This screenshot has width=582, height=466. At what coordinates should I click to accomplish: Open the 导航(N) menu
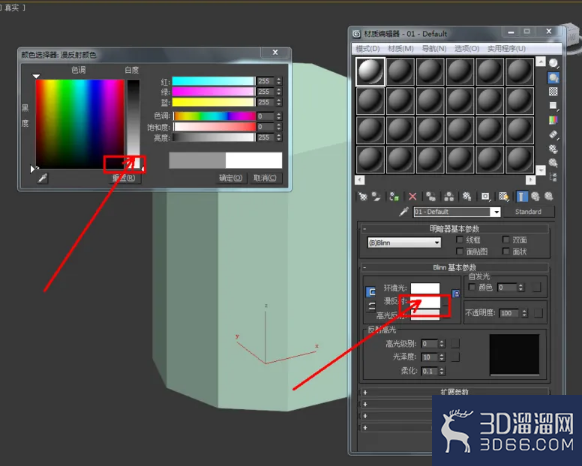coord(434,49)
